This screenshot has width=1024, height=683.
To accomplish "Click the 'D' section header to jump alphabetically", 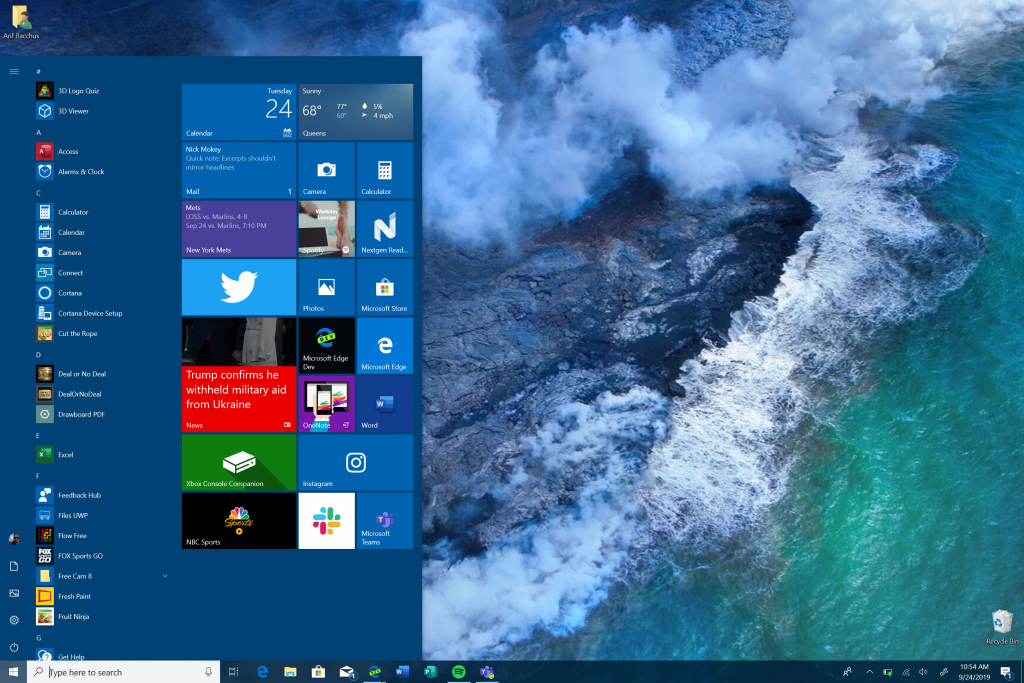I will coord(38,353).
